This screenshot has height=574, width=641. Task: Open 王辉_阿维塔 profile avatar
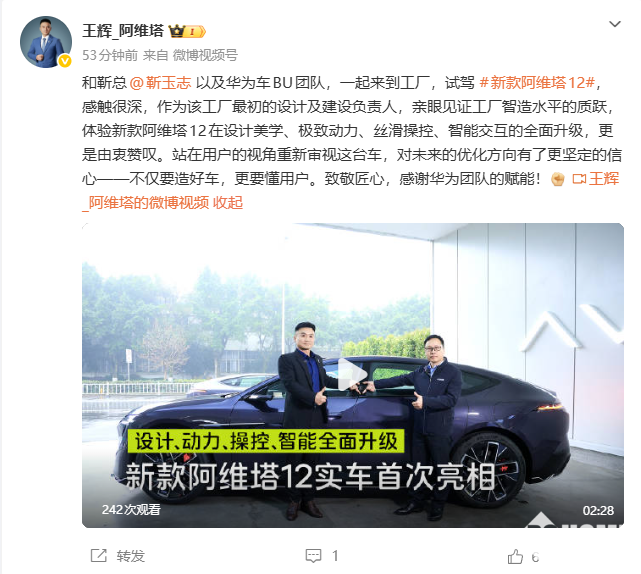[x=46, y=42]
